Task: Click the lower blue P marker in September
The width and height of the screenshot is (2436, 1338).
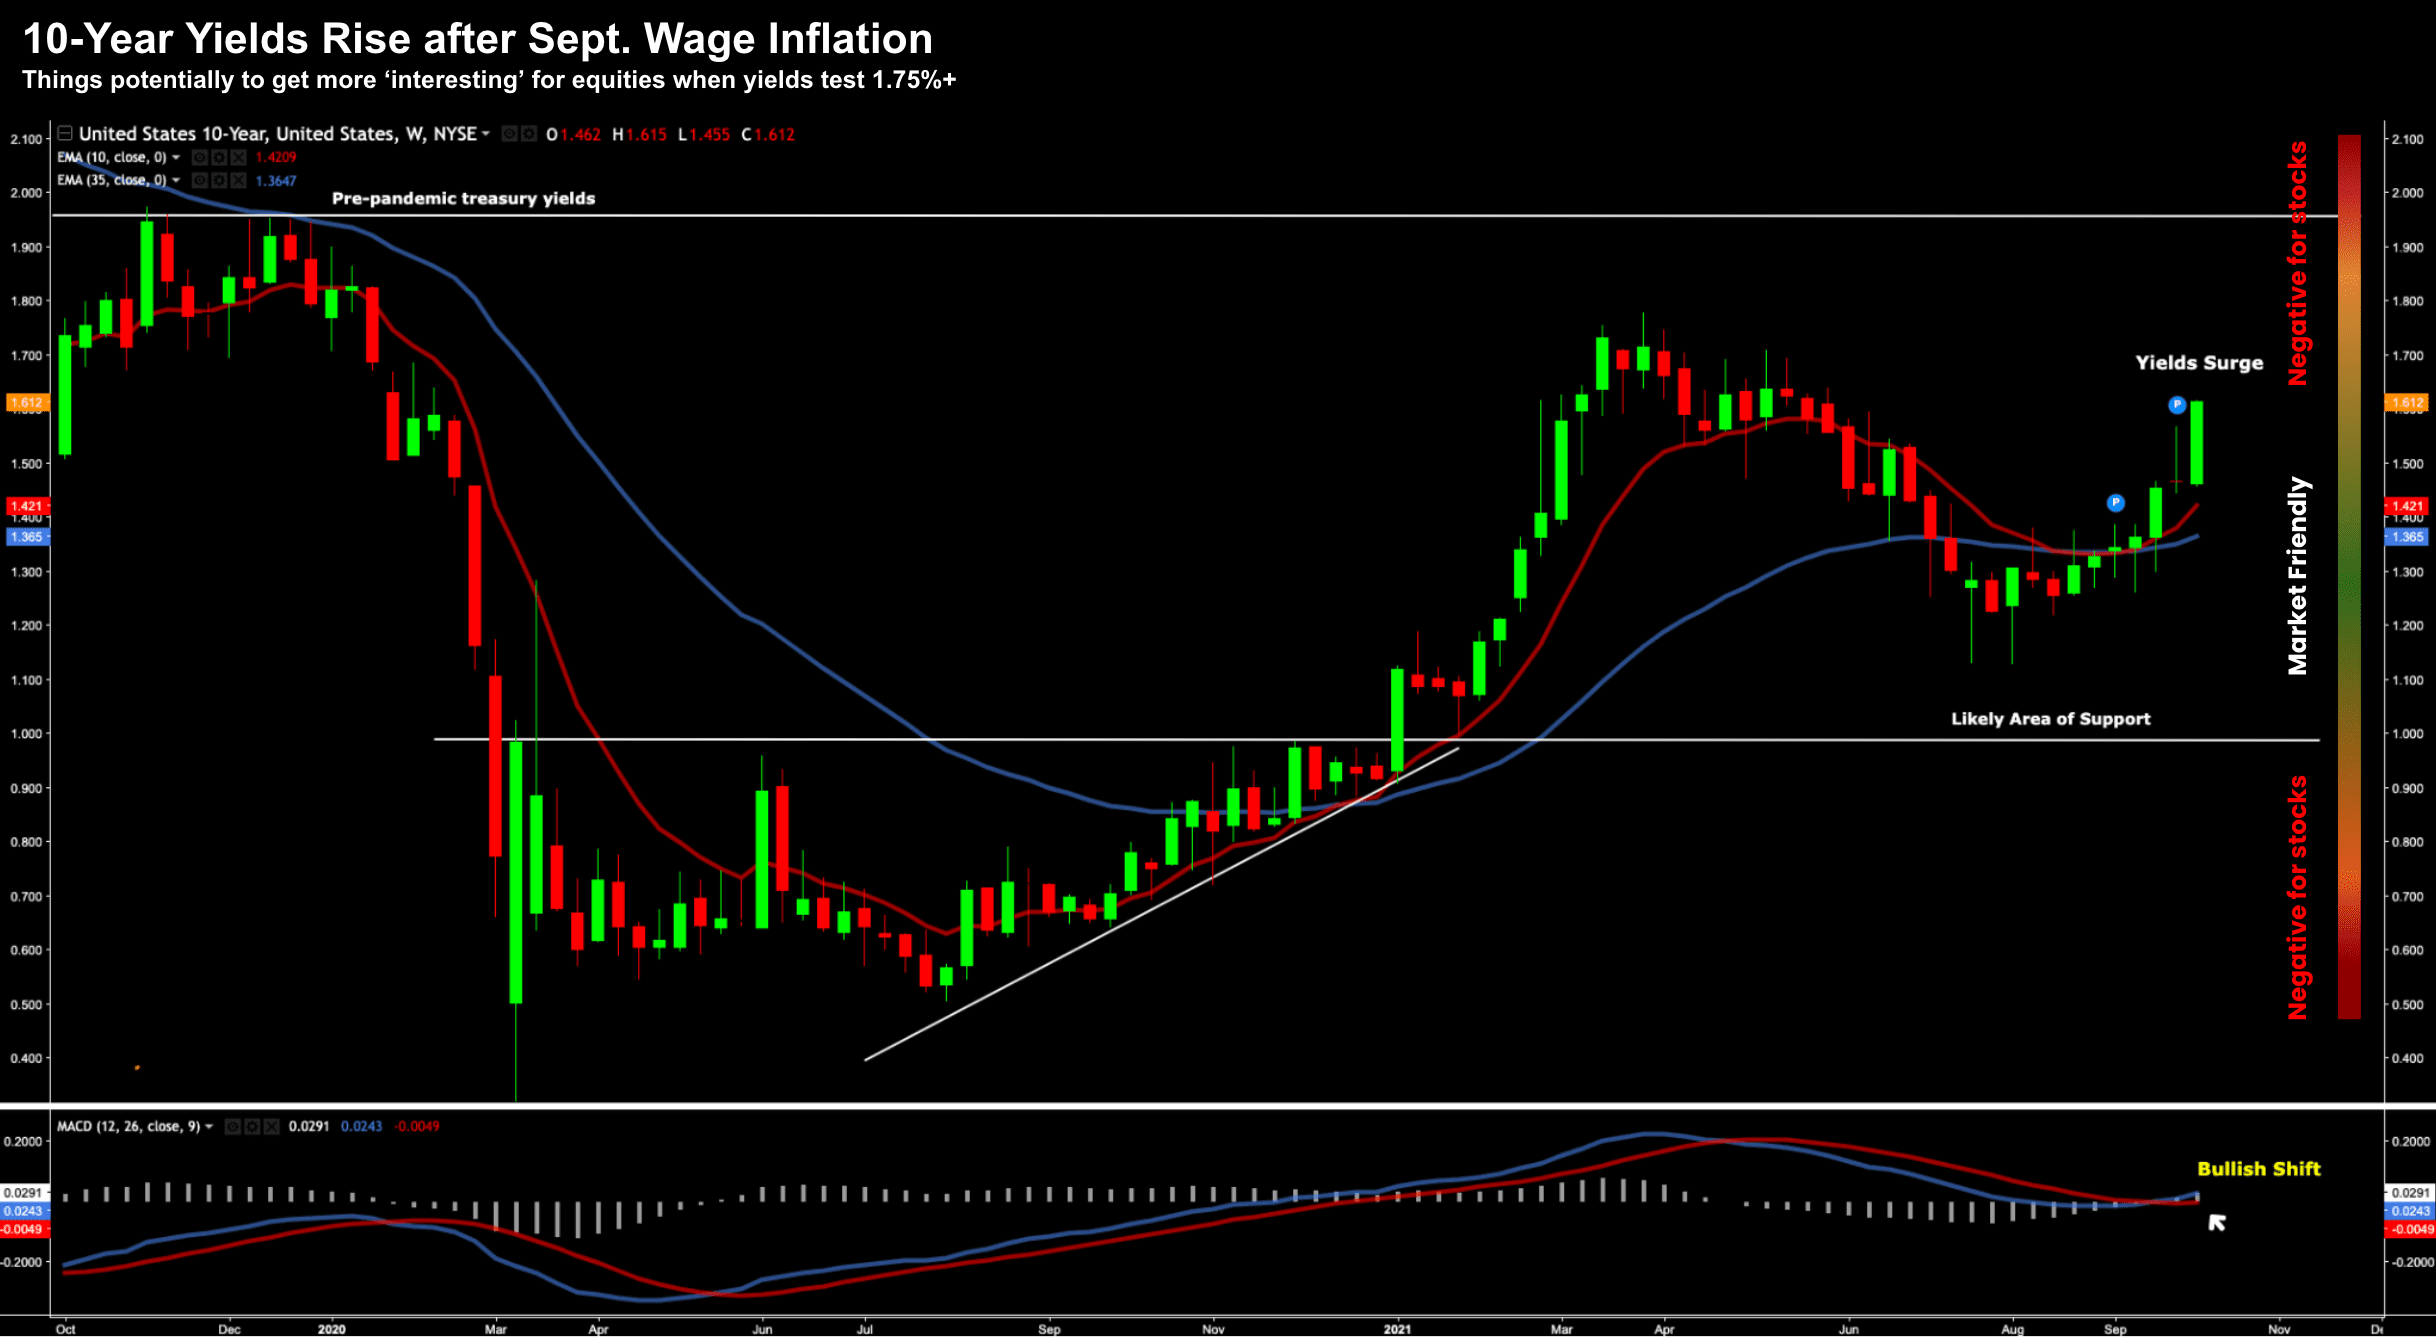Action: (2115, 503)
